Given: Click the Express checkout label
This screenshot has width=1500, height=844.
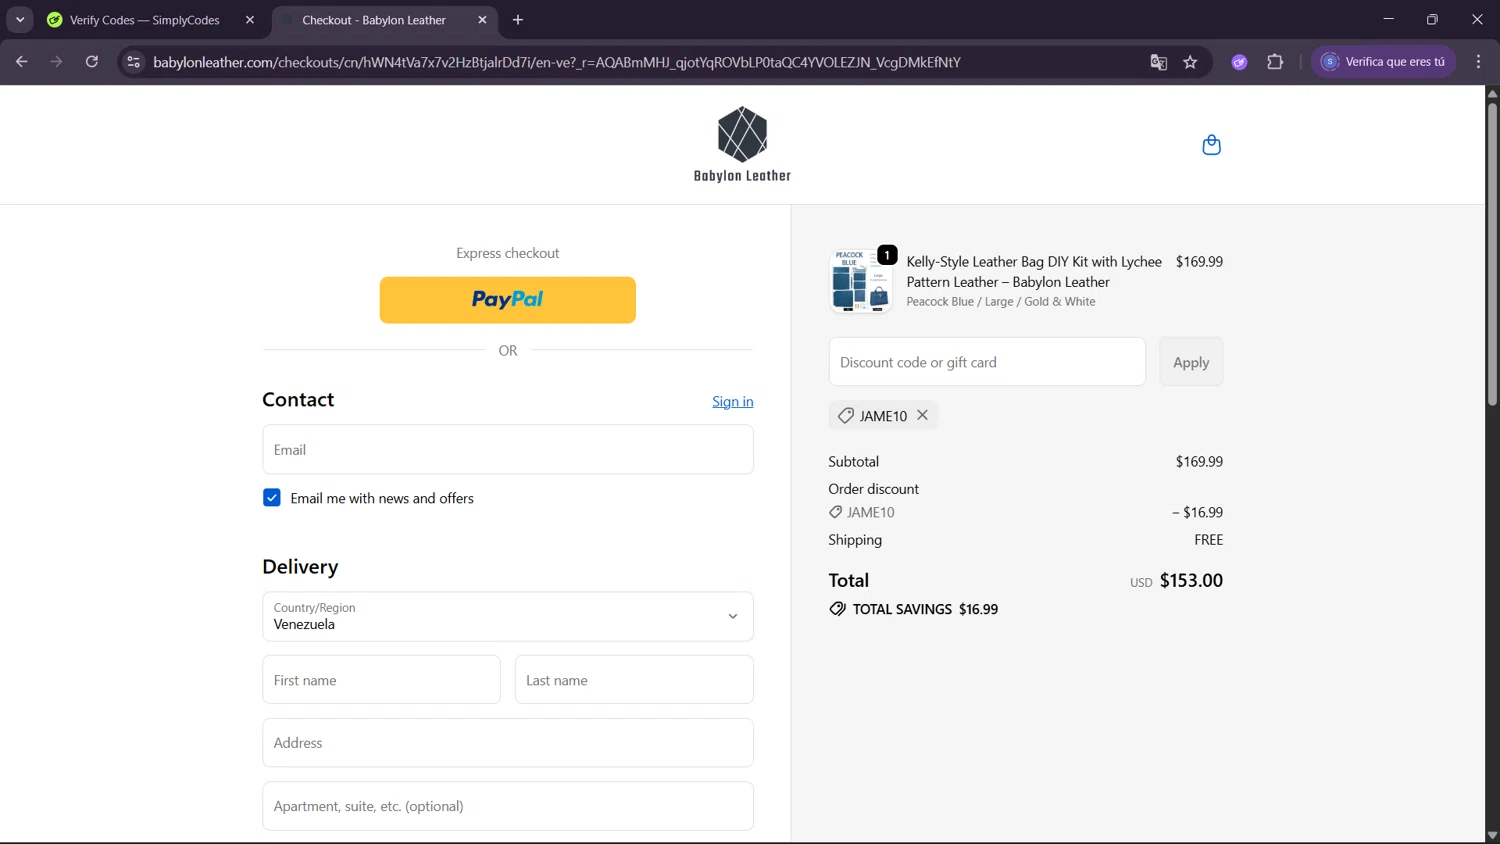Looking at the screenshot, I should coord(508,253).
